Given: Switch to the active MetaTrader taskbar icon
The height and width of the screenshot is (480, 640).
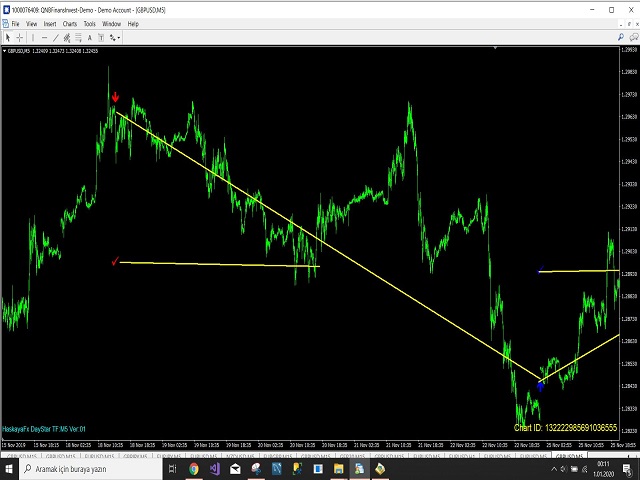Looking at the screenshot, I should tap(359, 469).
